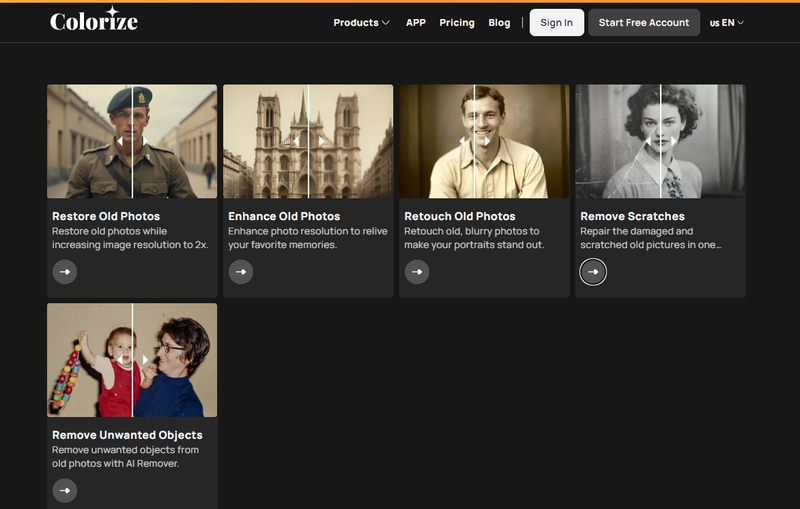Open the Remove Unwanted Objects title link
This screenshot has height=509, width=800.
coord(127,435)
